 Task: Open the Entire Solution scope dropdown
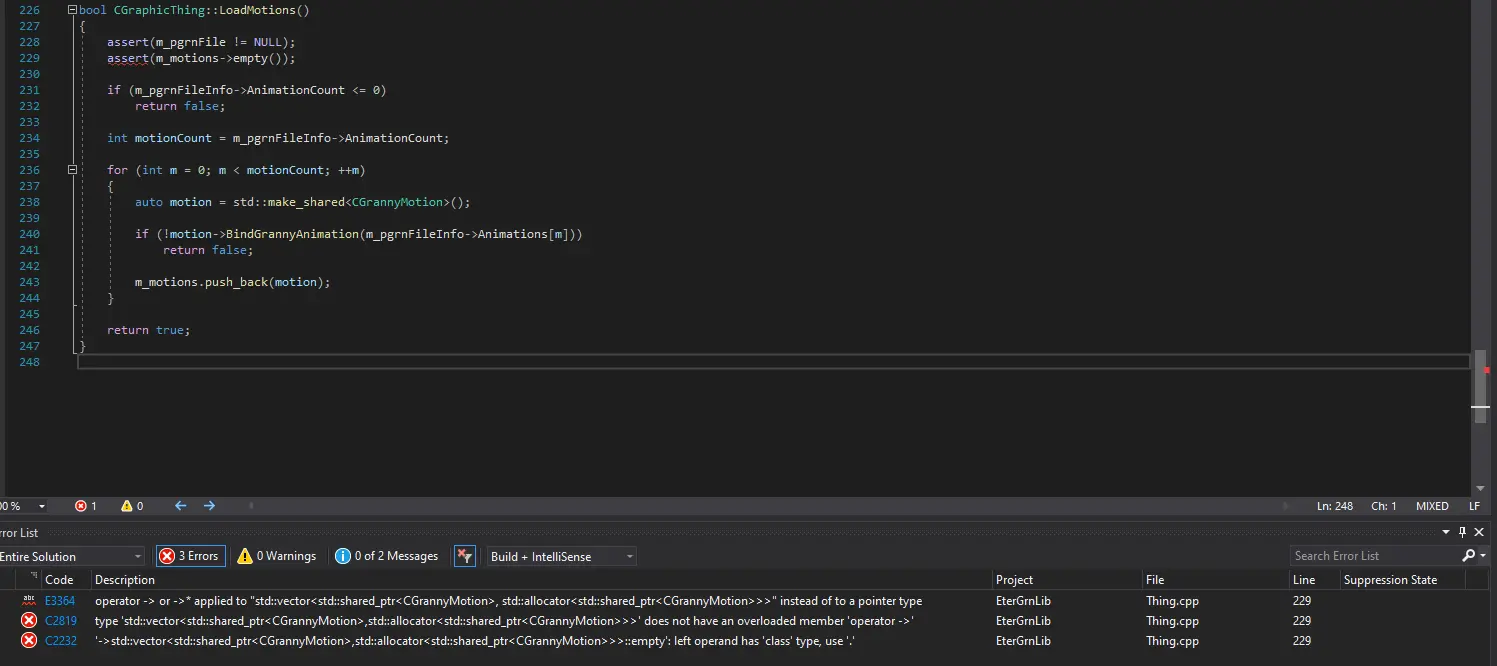click(x=71, y=556)
